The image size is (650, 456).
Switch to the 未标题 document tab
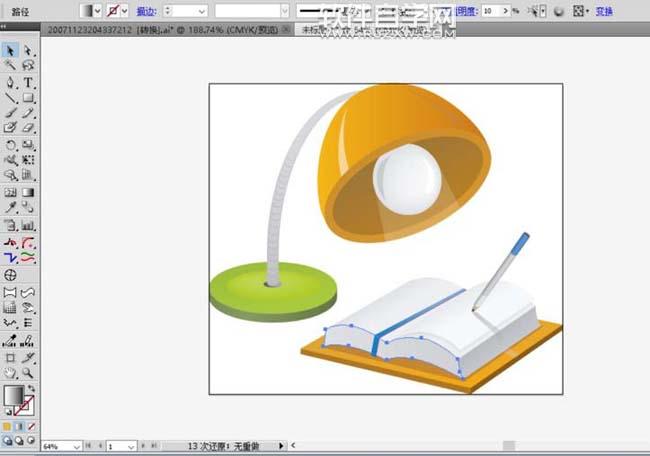click(365, 30)
